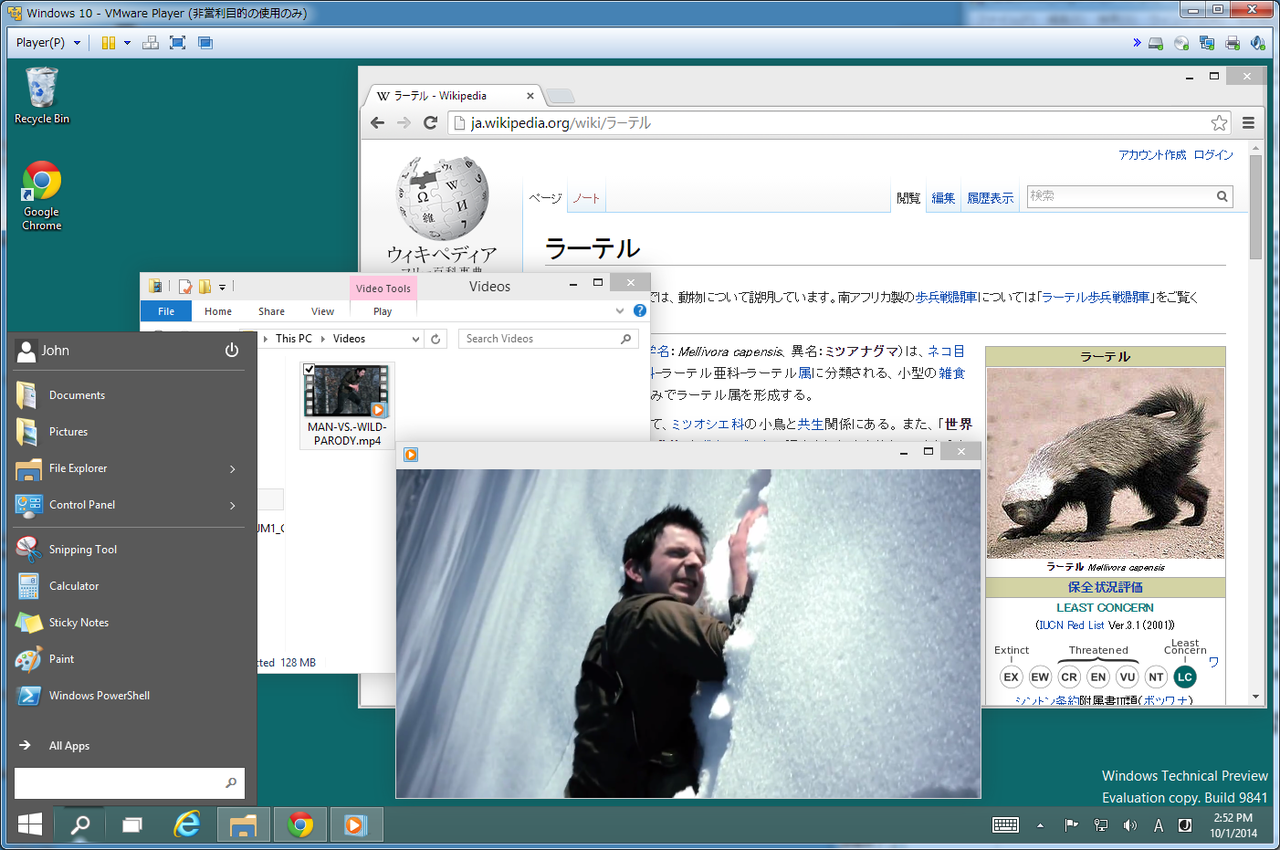Screen dimensions: 1280x850
Task: Click the ログイン link
Action: point(1213,155)
